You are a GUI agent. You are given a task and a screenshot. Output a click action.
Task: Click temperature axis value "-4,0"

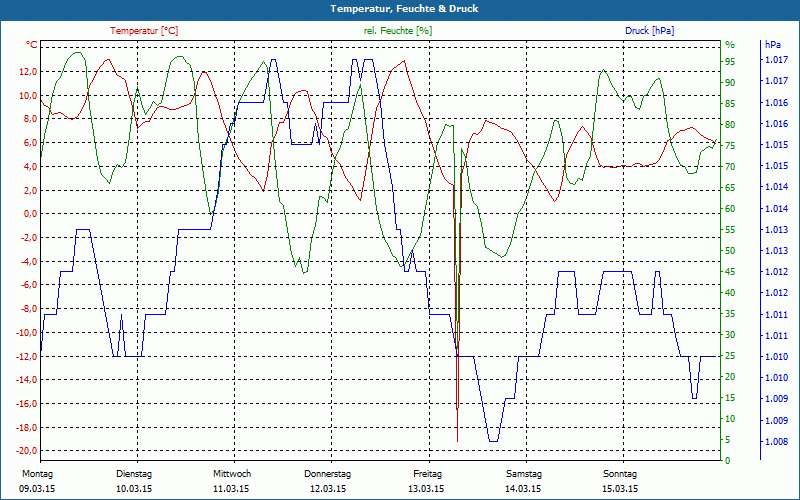coord(29,261)
